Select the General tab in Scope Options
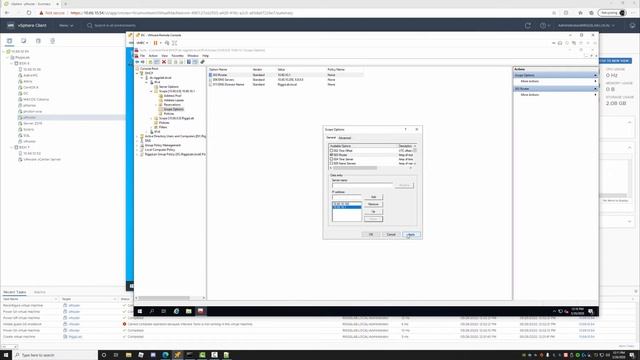 [331, 138]
